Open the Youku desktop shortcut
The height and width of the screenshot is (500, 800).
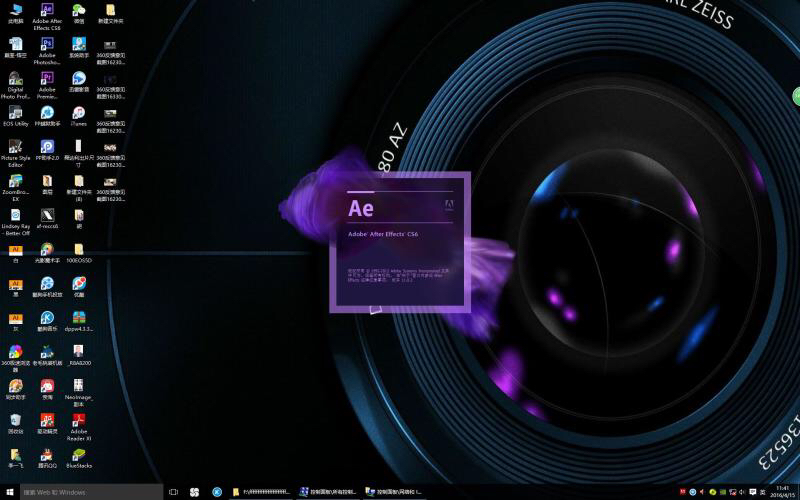(79, 287)
